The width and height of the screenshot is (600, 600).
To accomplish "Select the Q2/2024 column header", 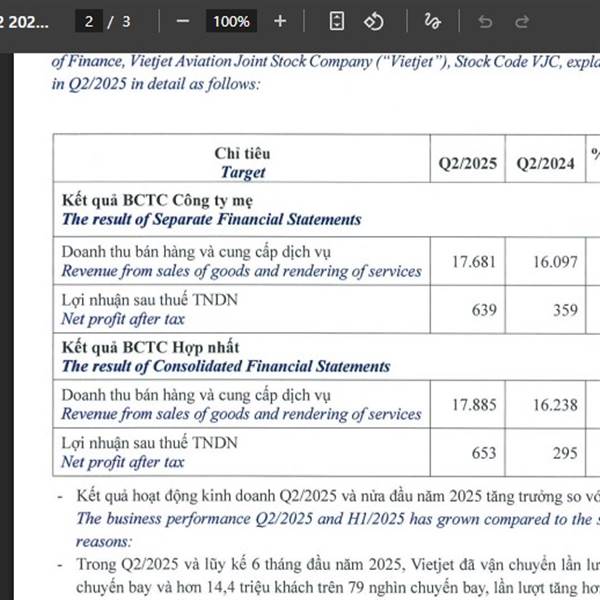I will click(545, 164).
